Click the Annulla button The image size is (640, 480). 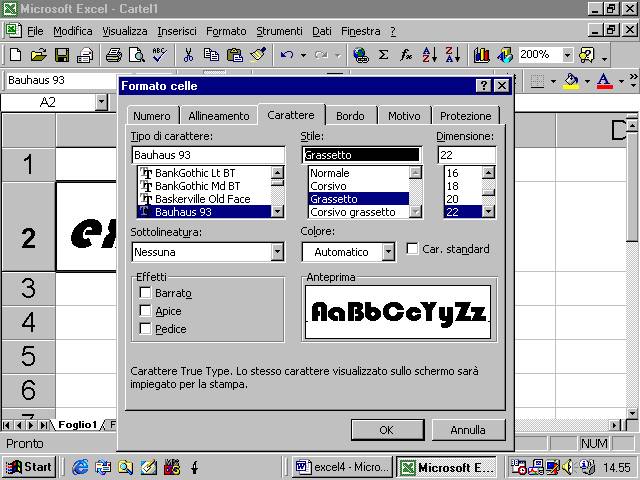click(x=468, y=430)
